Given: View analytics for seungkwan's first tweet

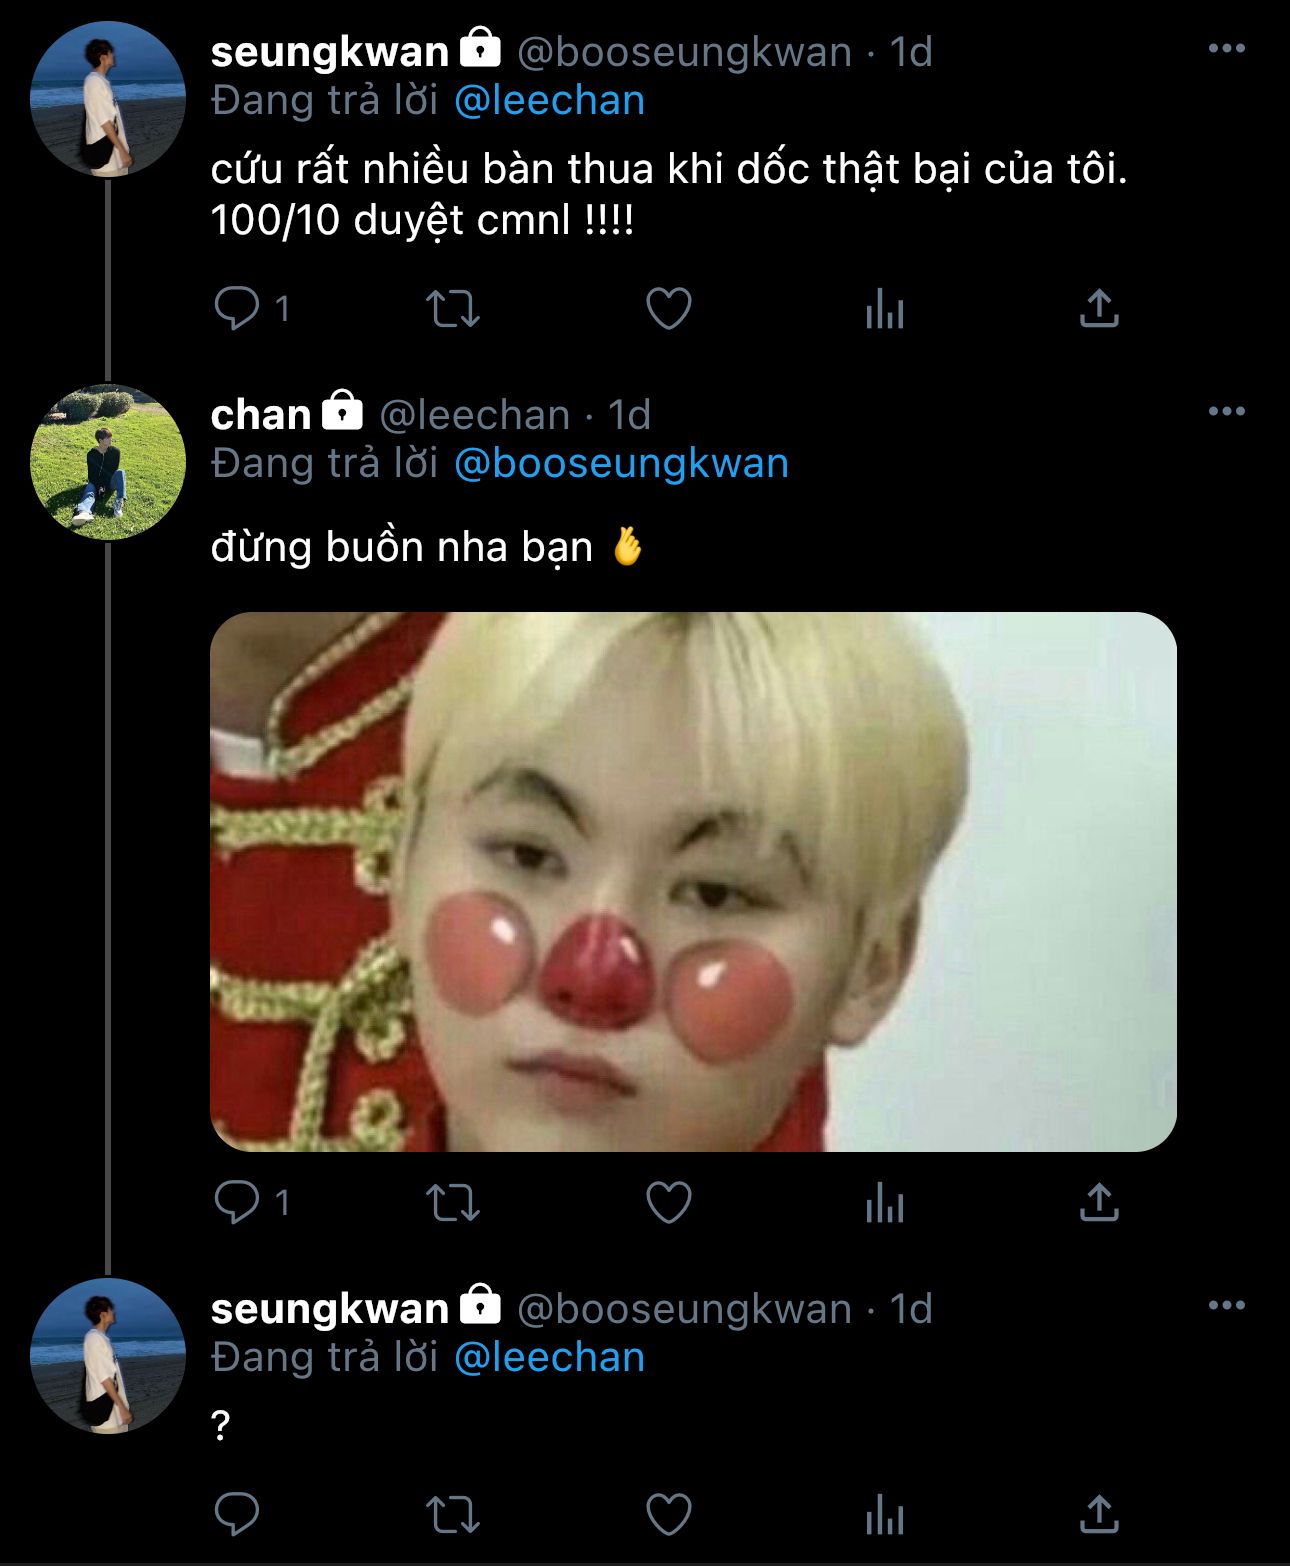Looking at the screenshot, I should tap(884, 308).
